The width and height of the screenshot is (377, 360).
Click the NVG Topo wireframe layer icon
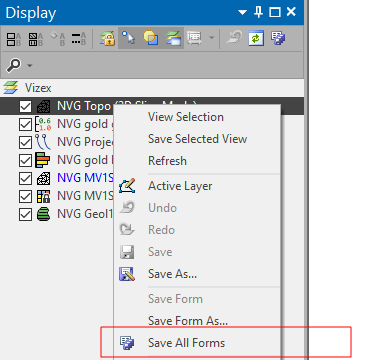click(x=43, y=106)
